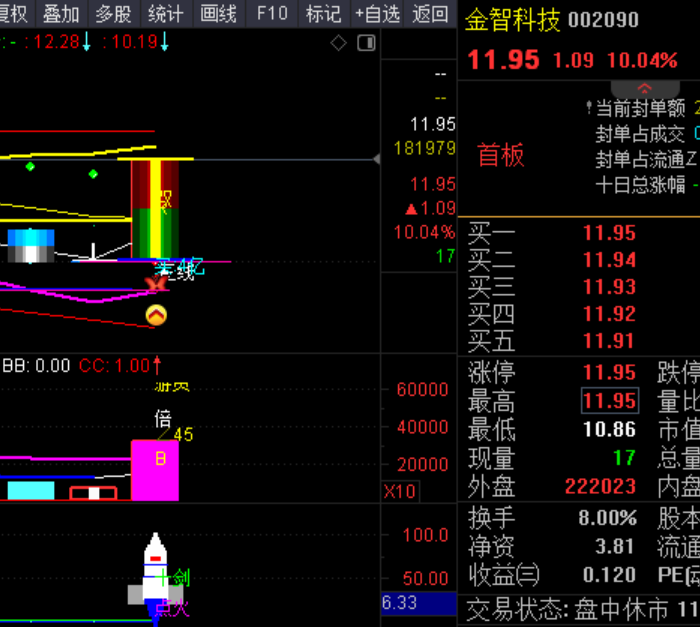Click the 标记 mark button
The image size is (700, 627).
[324, 13]
